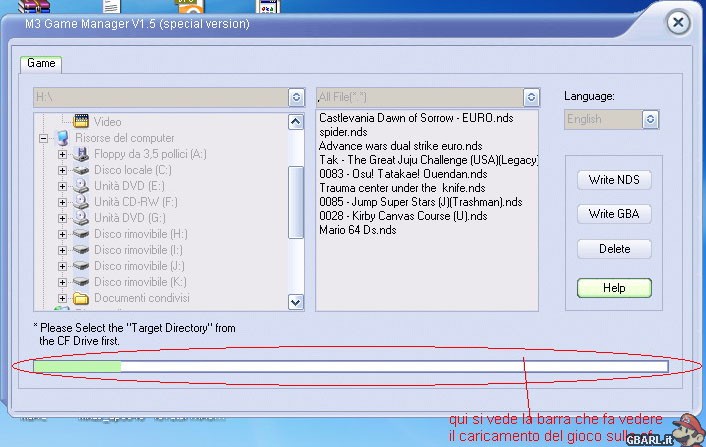Screen dimensions: 706x447
Task: Click the Disco rimovibile (H:) label
Action: (140, 234)
